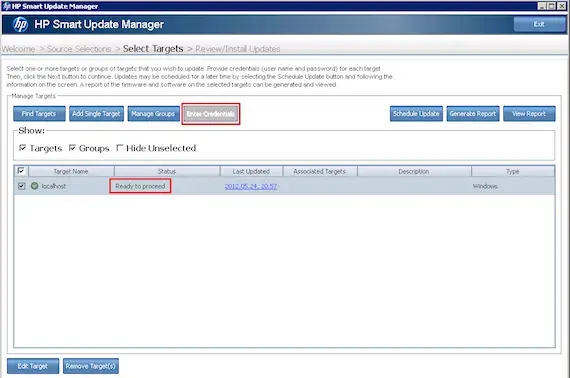Click the 'Ready to proceed' status cell
The height and width of the screenshot is (378, 570).
pyautogui.click(x=140, y=186)
